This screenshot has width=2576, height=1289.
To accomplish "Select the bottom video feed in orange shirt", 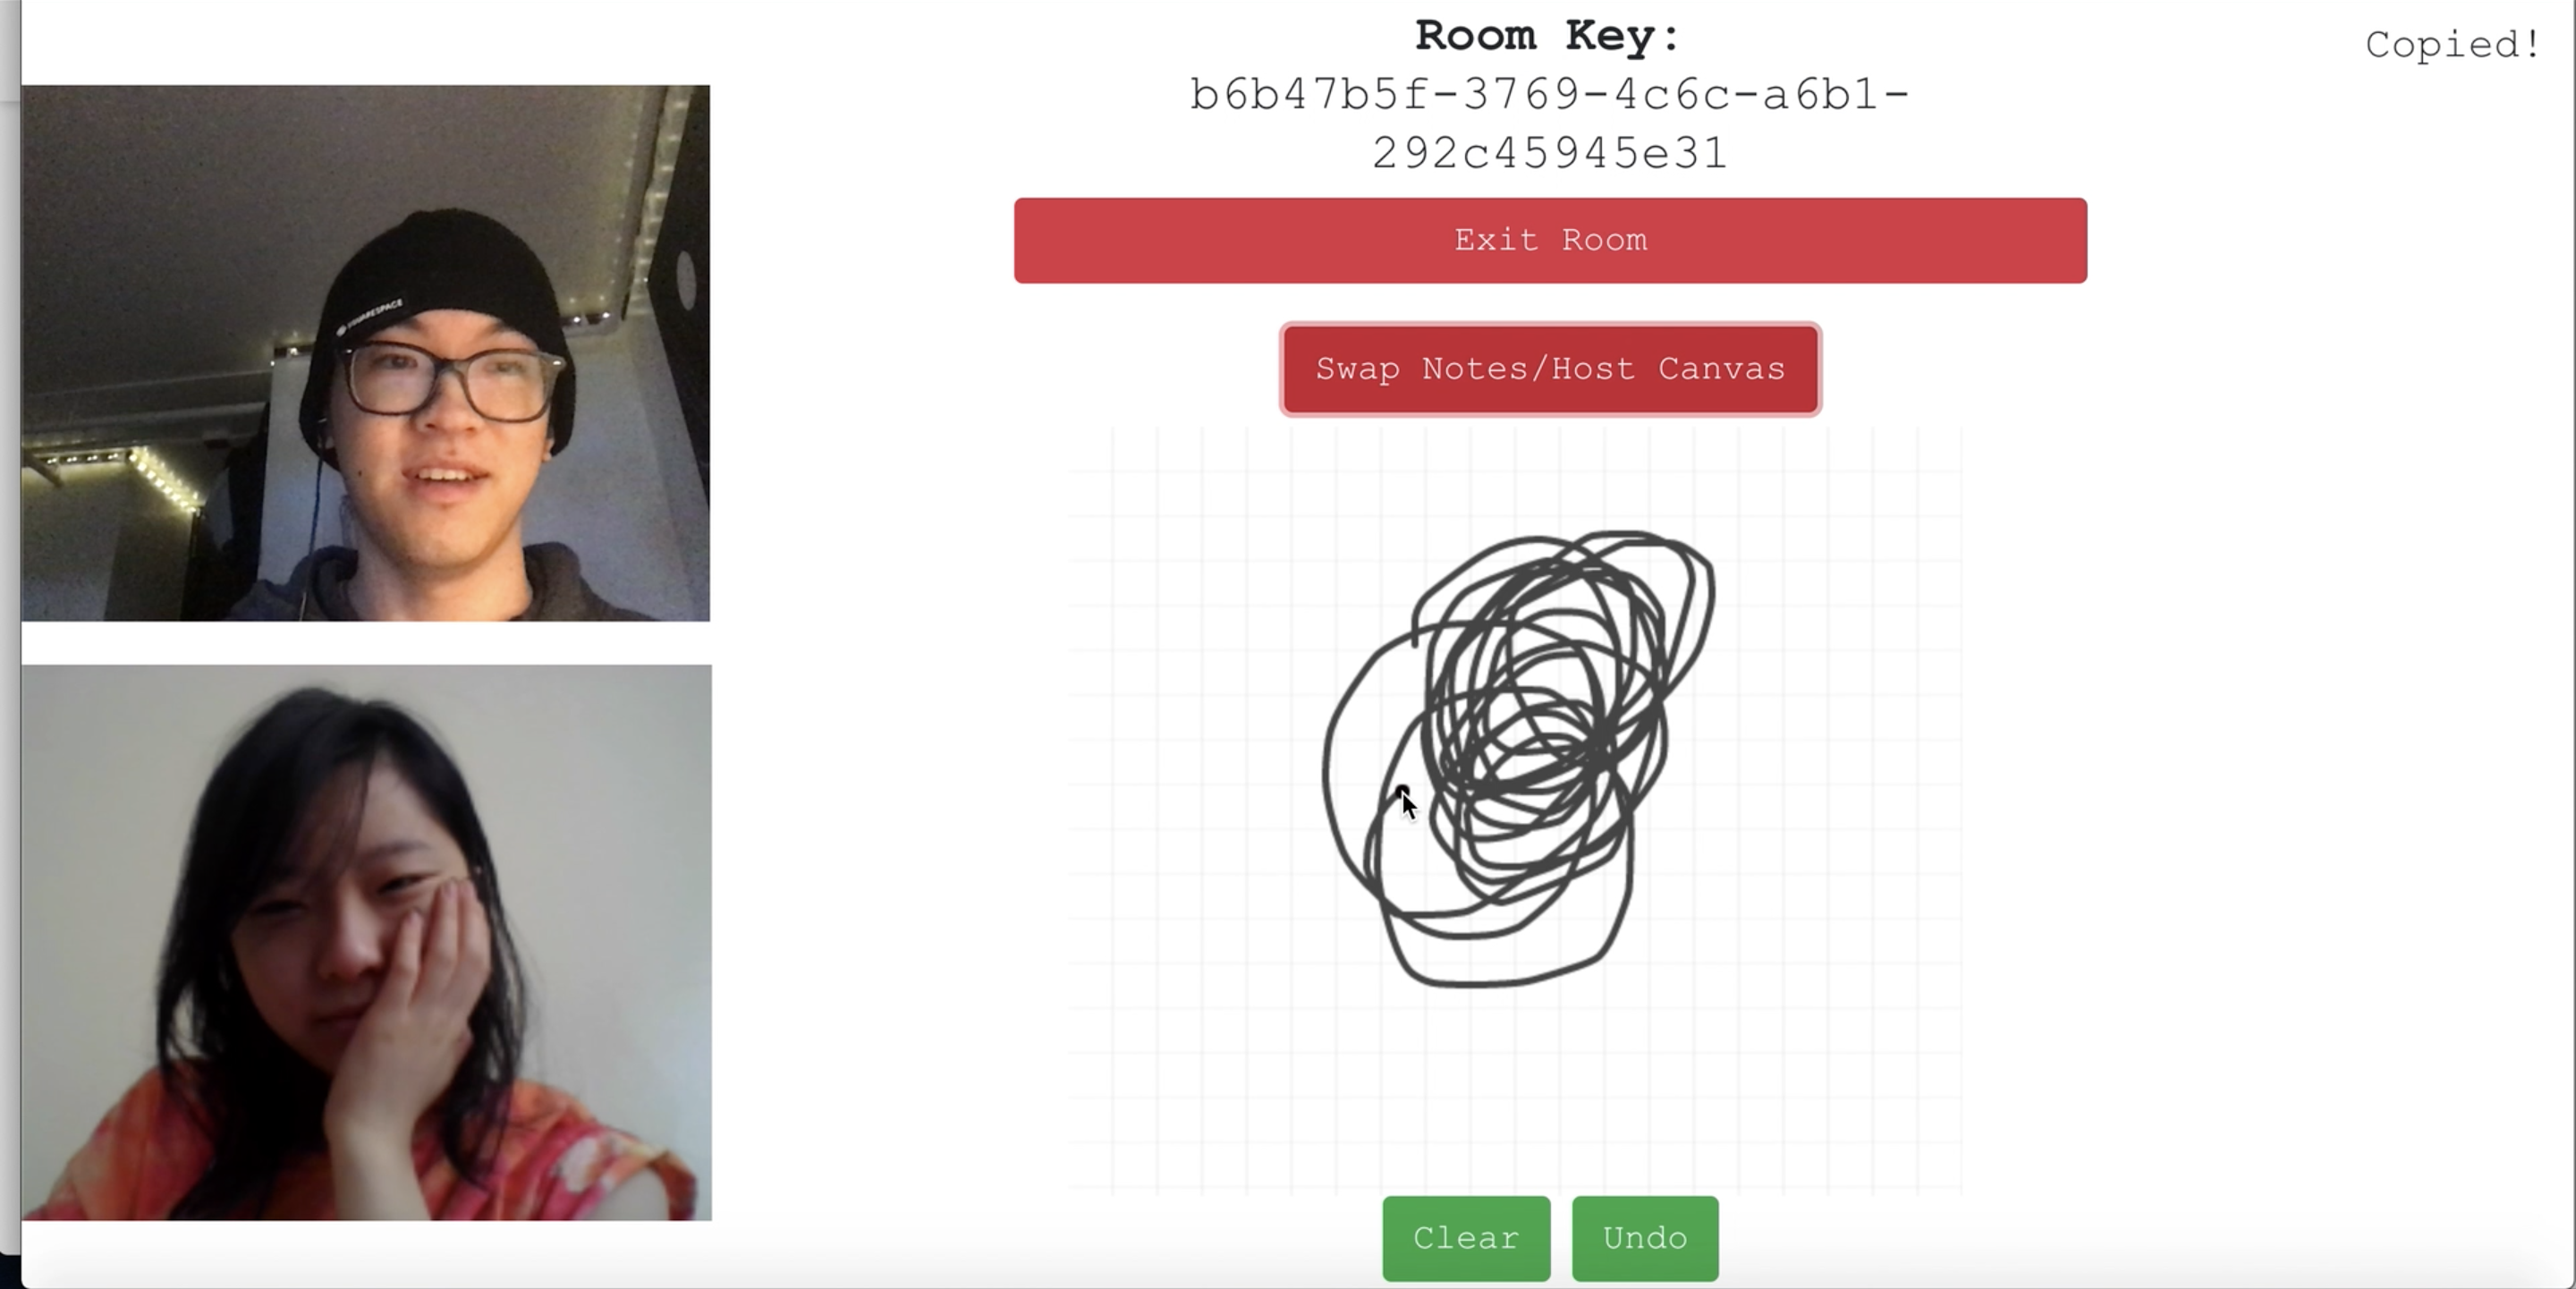I will click(367, 942).
